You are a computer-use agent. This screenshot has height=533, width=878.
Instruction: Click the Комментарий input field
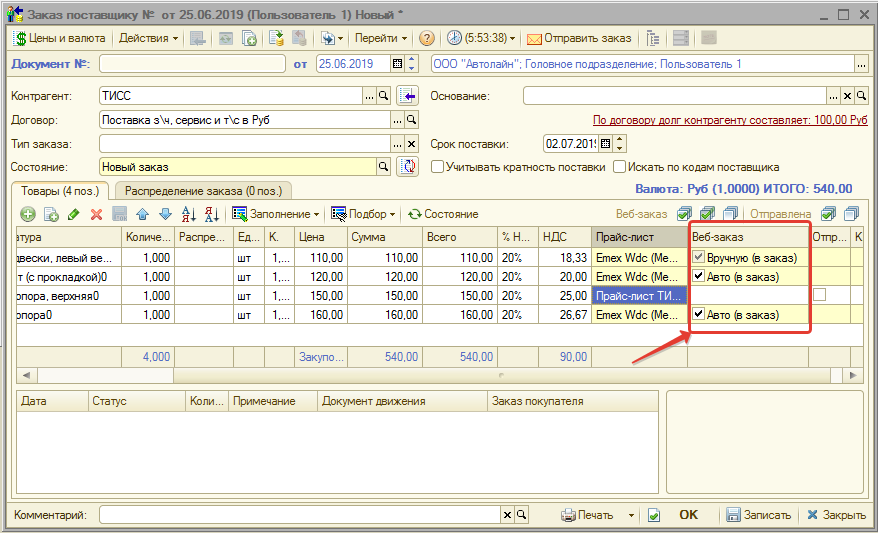(300, 515)
